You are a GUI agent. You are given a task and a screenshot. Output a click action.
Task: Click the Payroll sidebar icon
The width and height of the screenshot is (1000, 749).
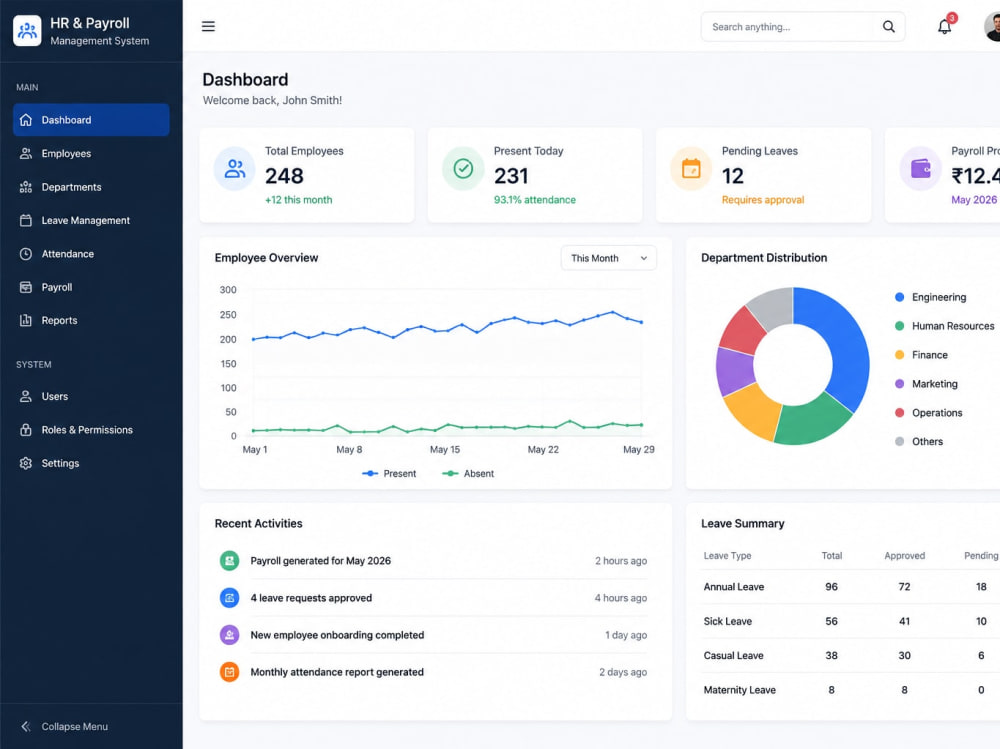[x=26, y=287]
